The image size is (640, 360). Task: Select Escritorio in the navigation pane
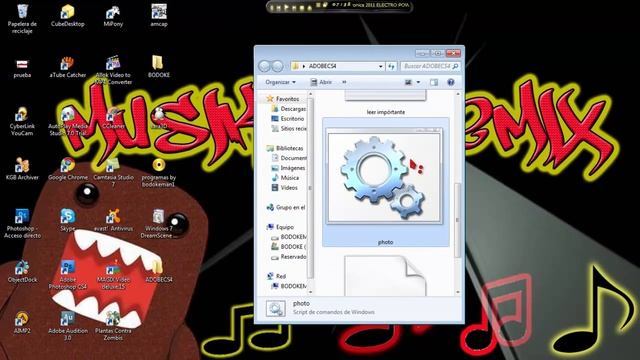pos(288,119)
